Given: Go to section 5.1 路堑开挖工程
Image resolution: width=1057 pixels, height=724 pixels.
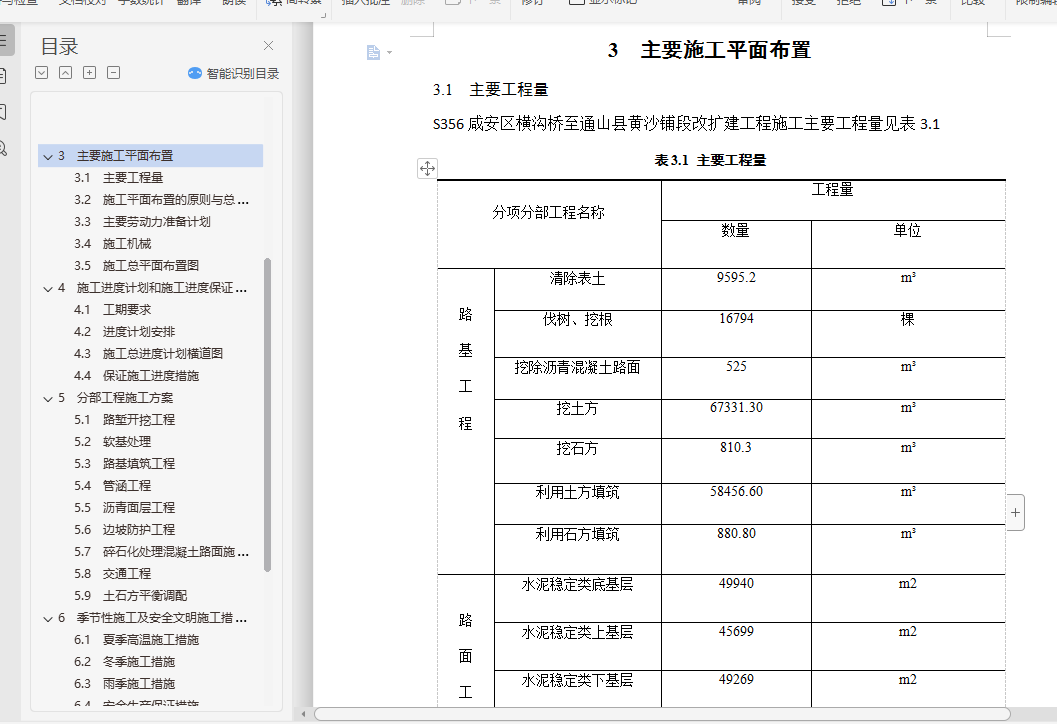Looking at the screenshot, I should click(x=125, y=419).
